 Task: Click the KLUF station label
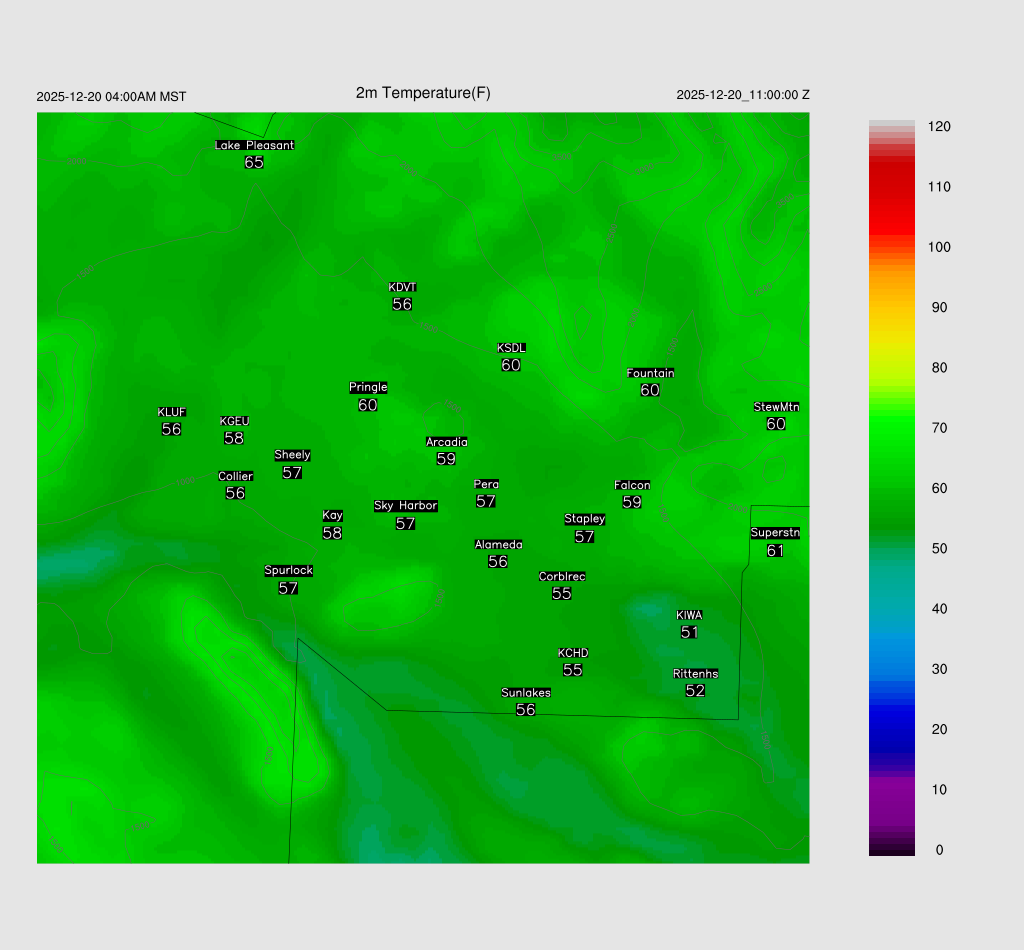pyautogui.click(x=171, y=413)
